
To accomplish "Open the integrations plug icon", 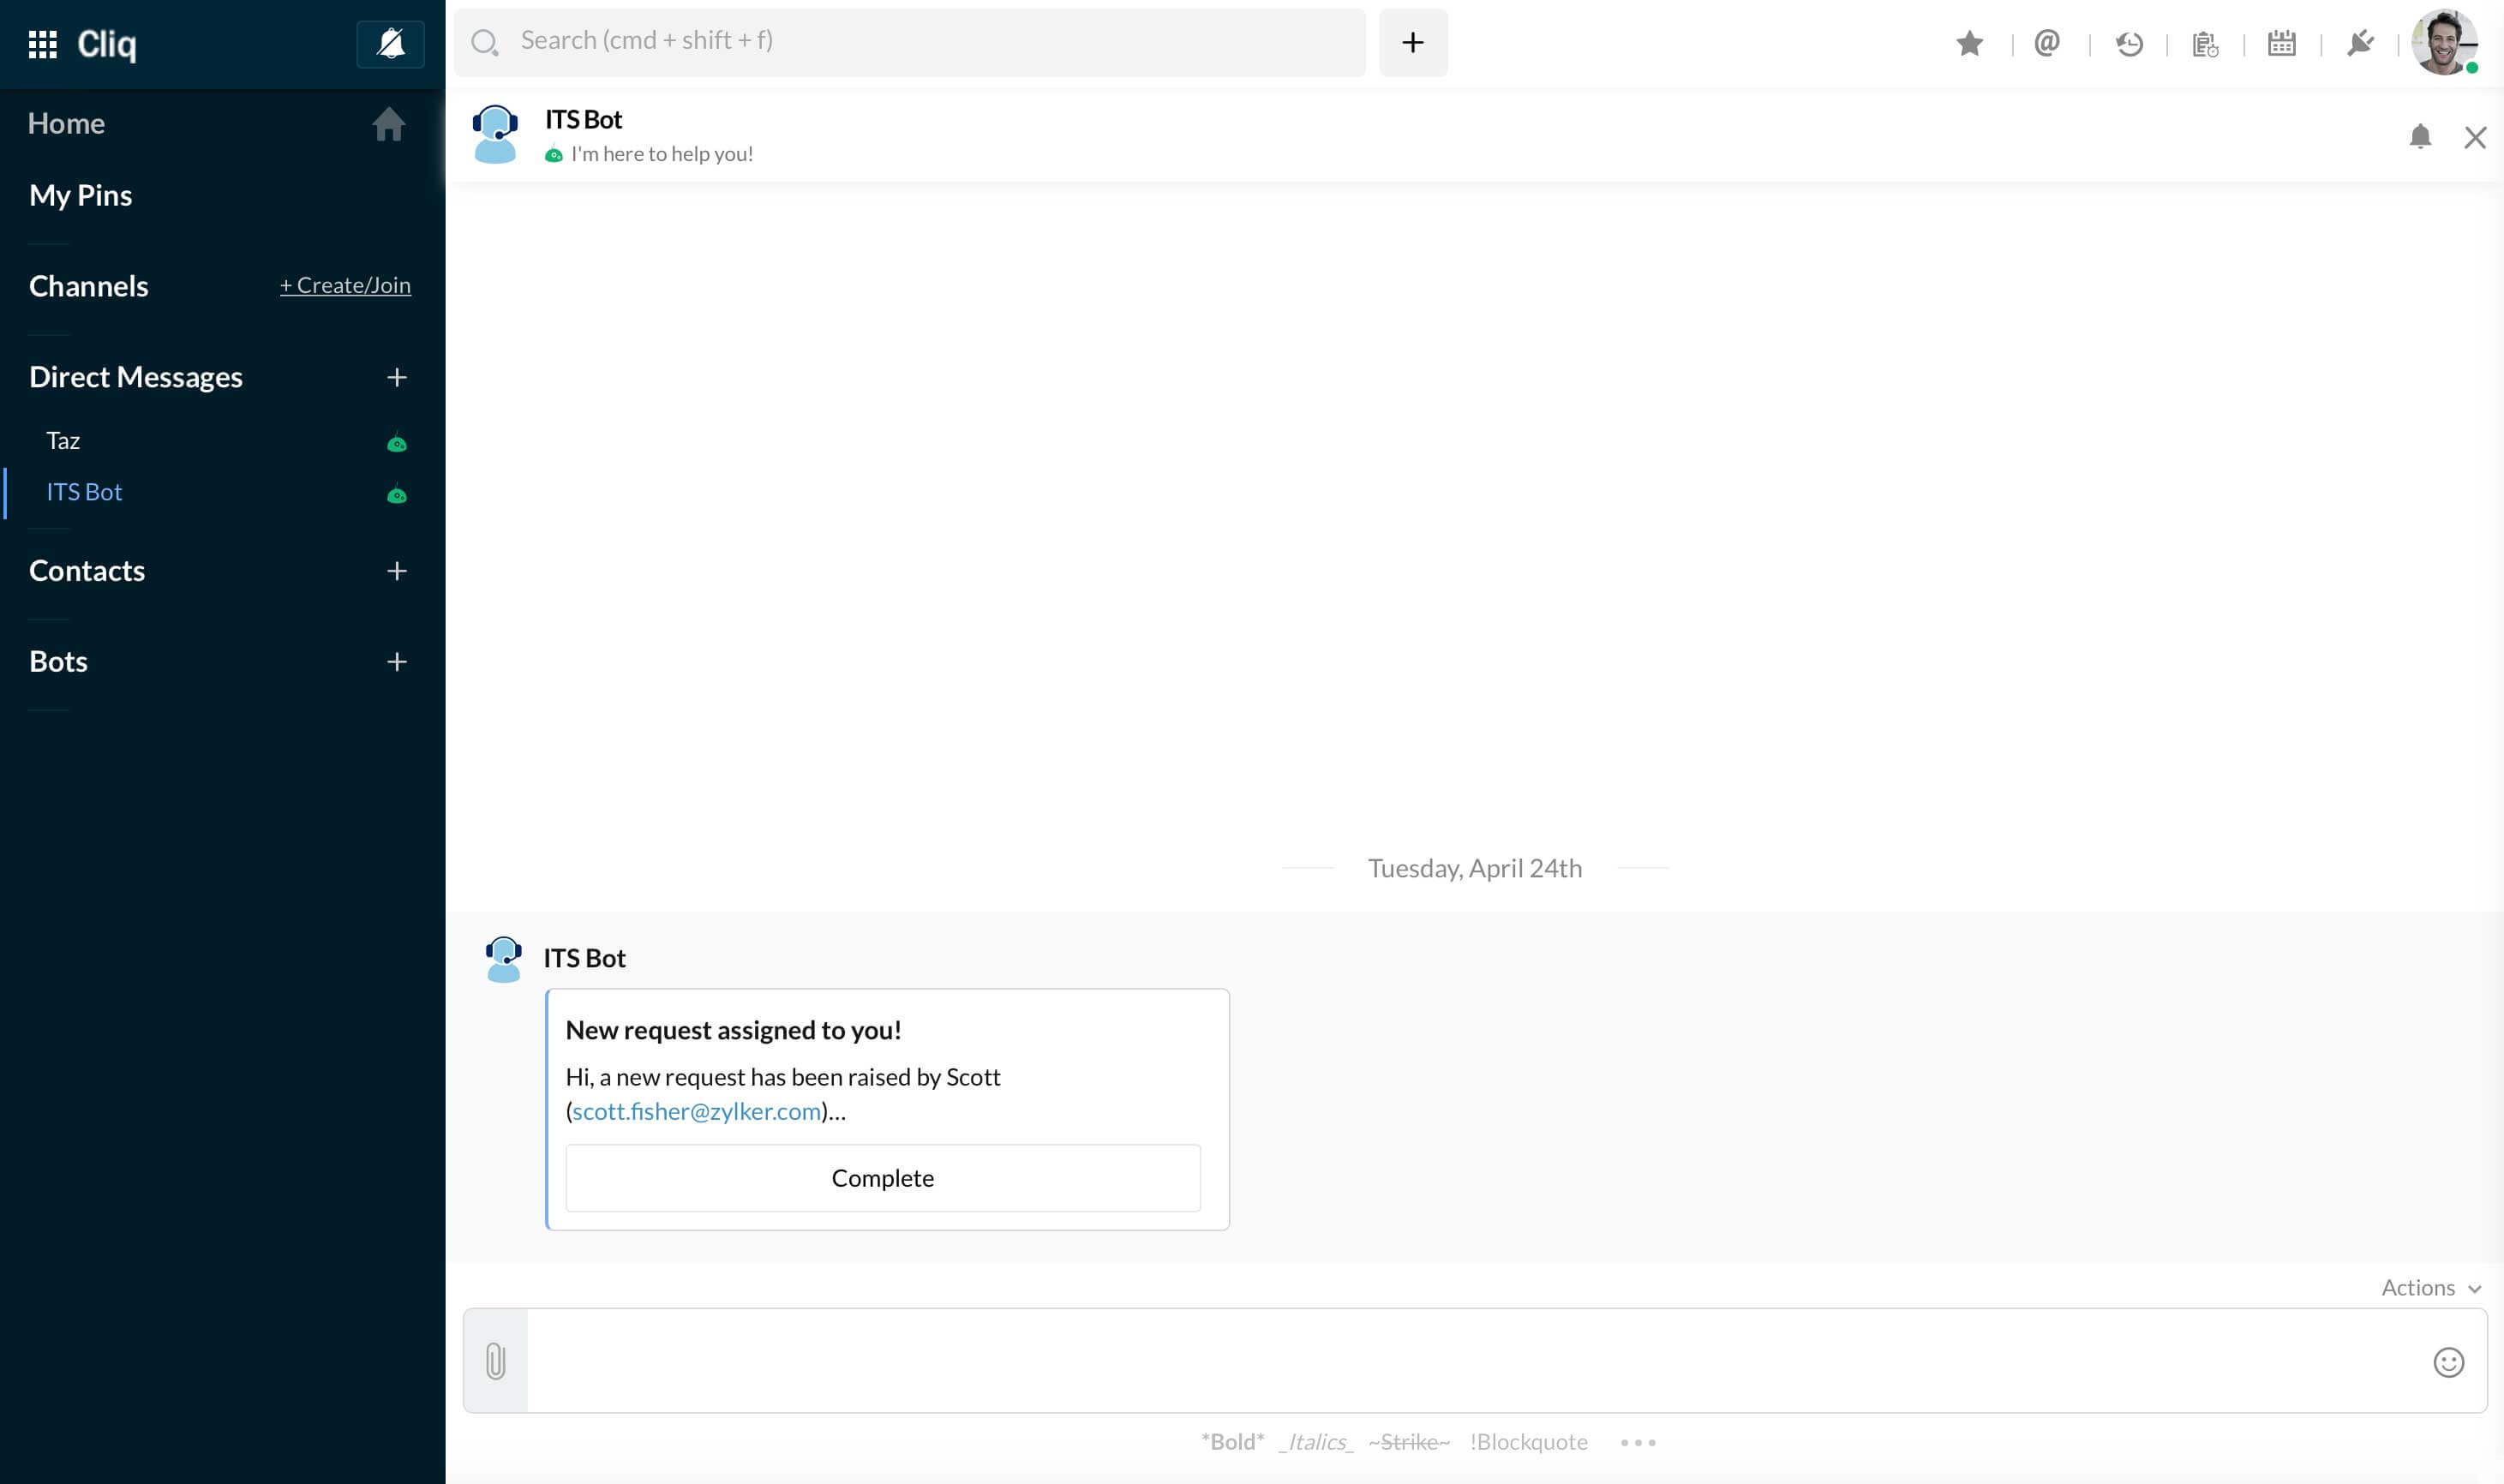I will pos(2360,43).
